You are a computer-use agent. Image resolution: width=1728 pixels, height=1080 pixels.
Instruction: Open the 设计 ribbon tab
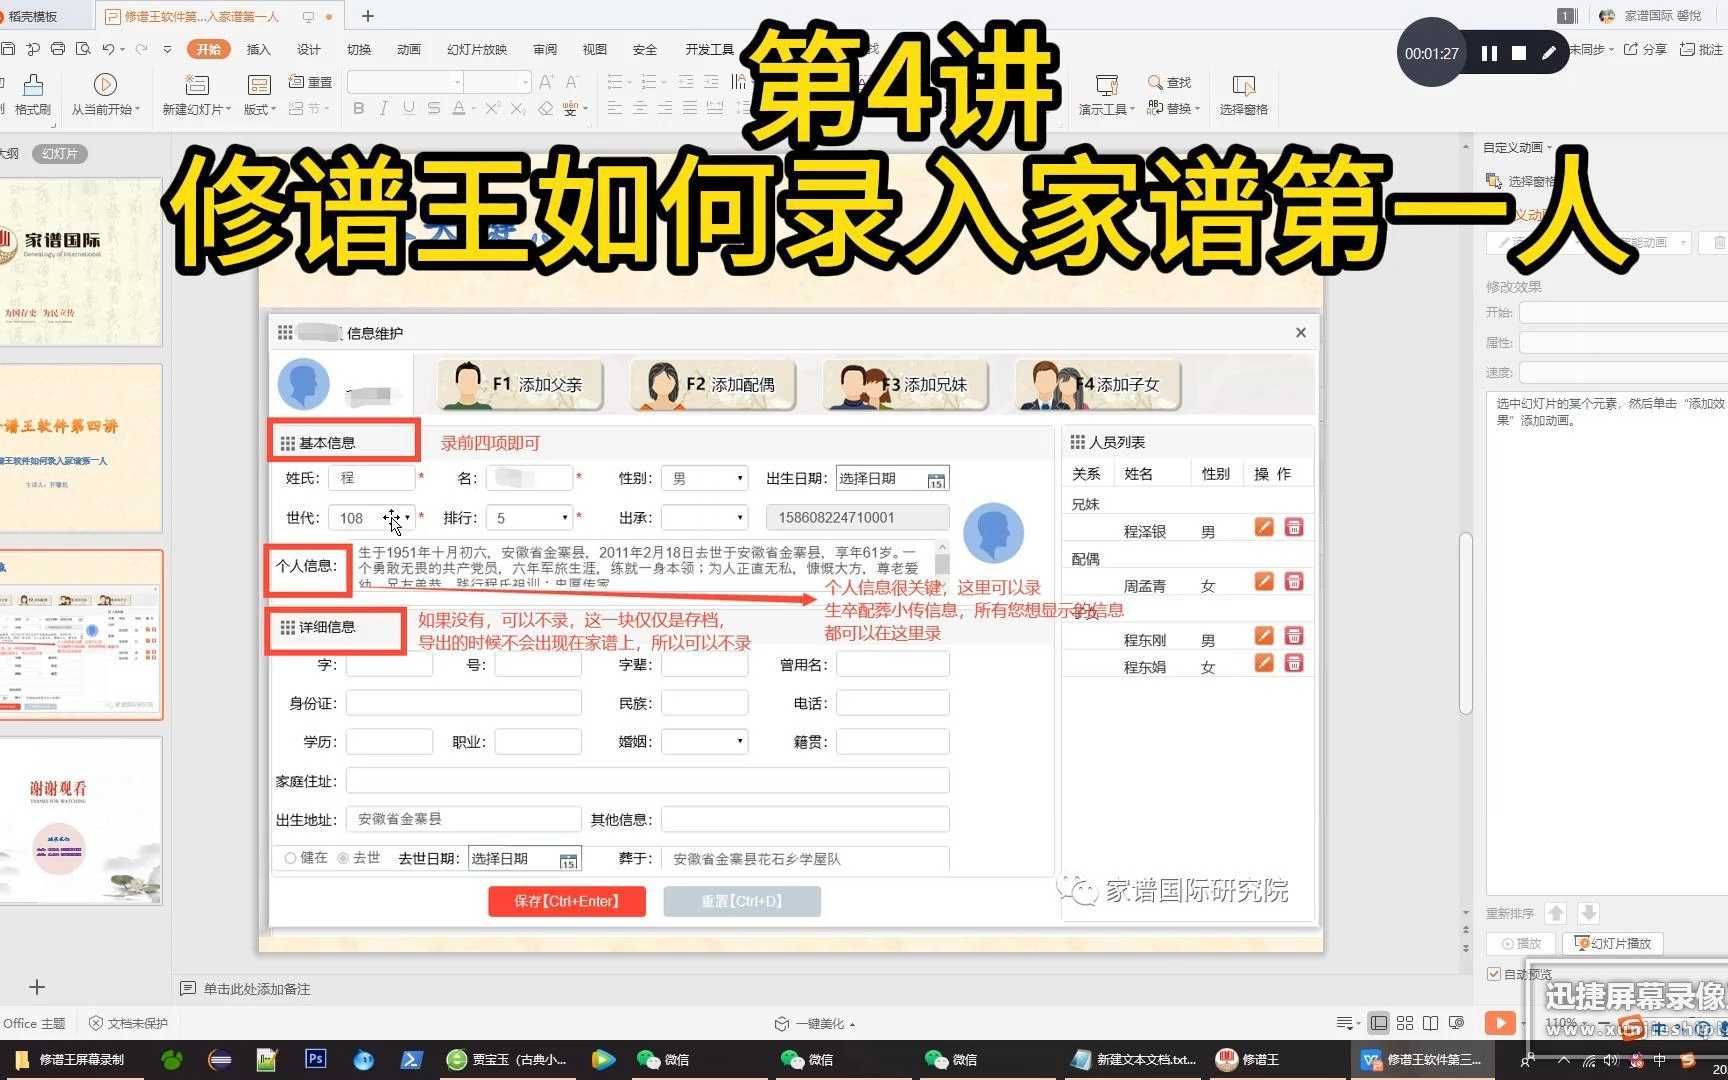(x=308, y=49)
